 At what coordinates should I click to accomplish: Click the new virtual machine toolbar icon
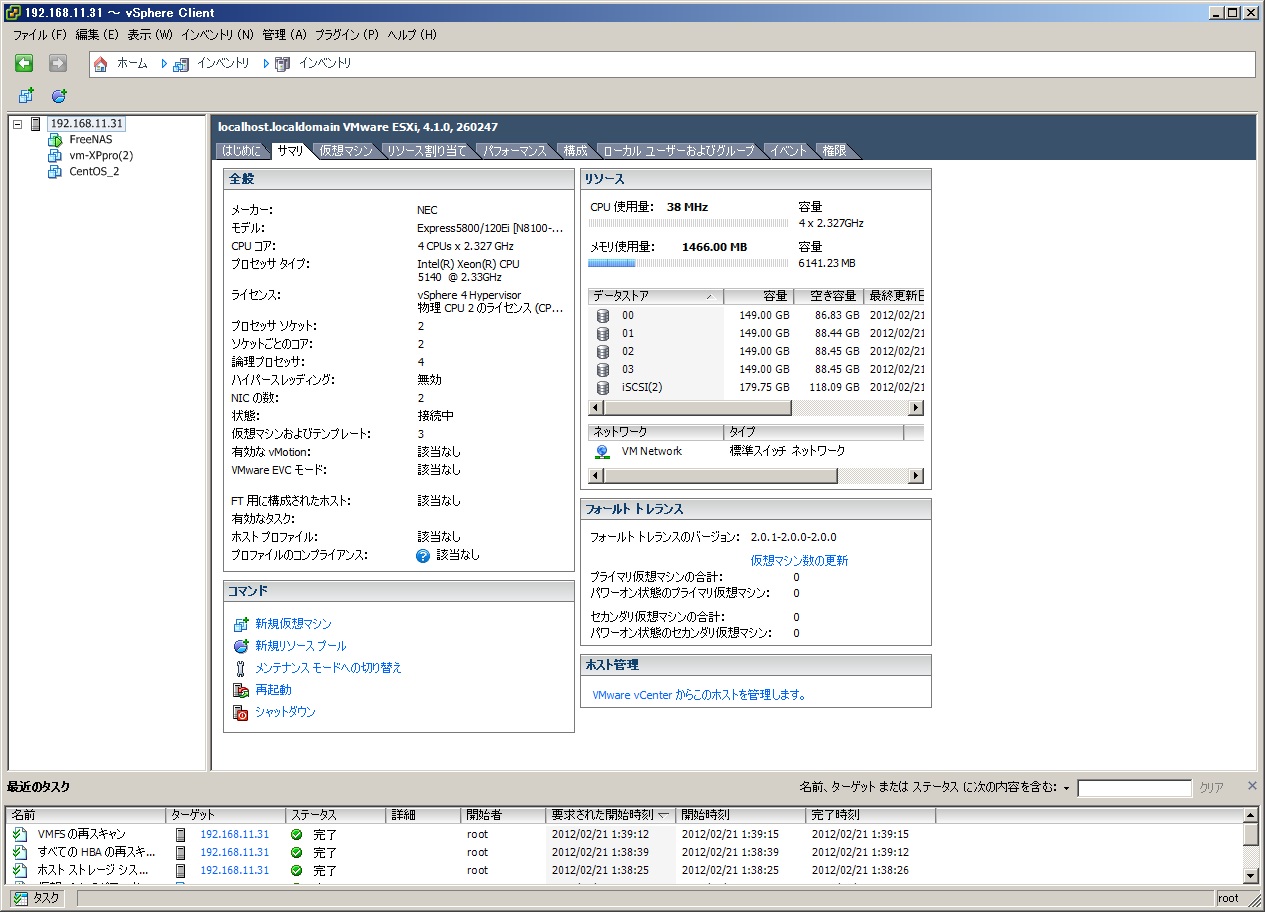[25, 96]
